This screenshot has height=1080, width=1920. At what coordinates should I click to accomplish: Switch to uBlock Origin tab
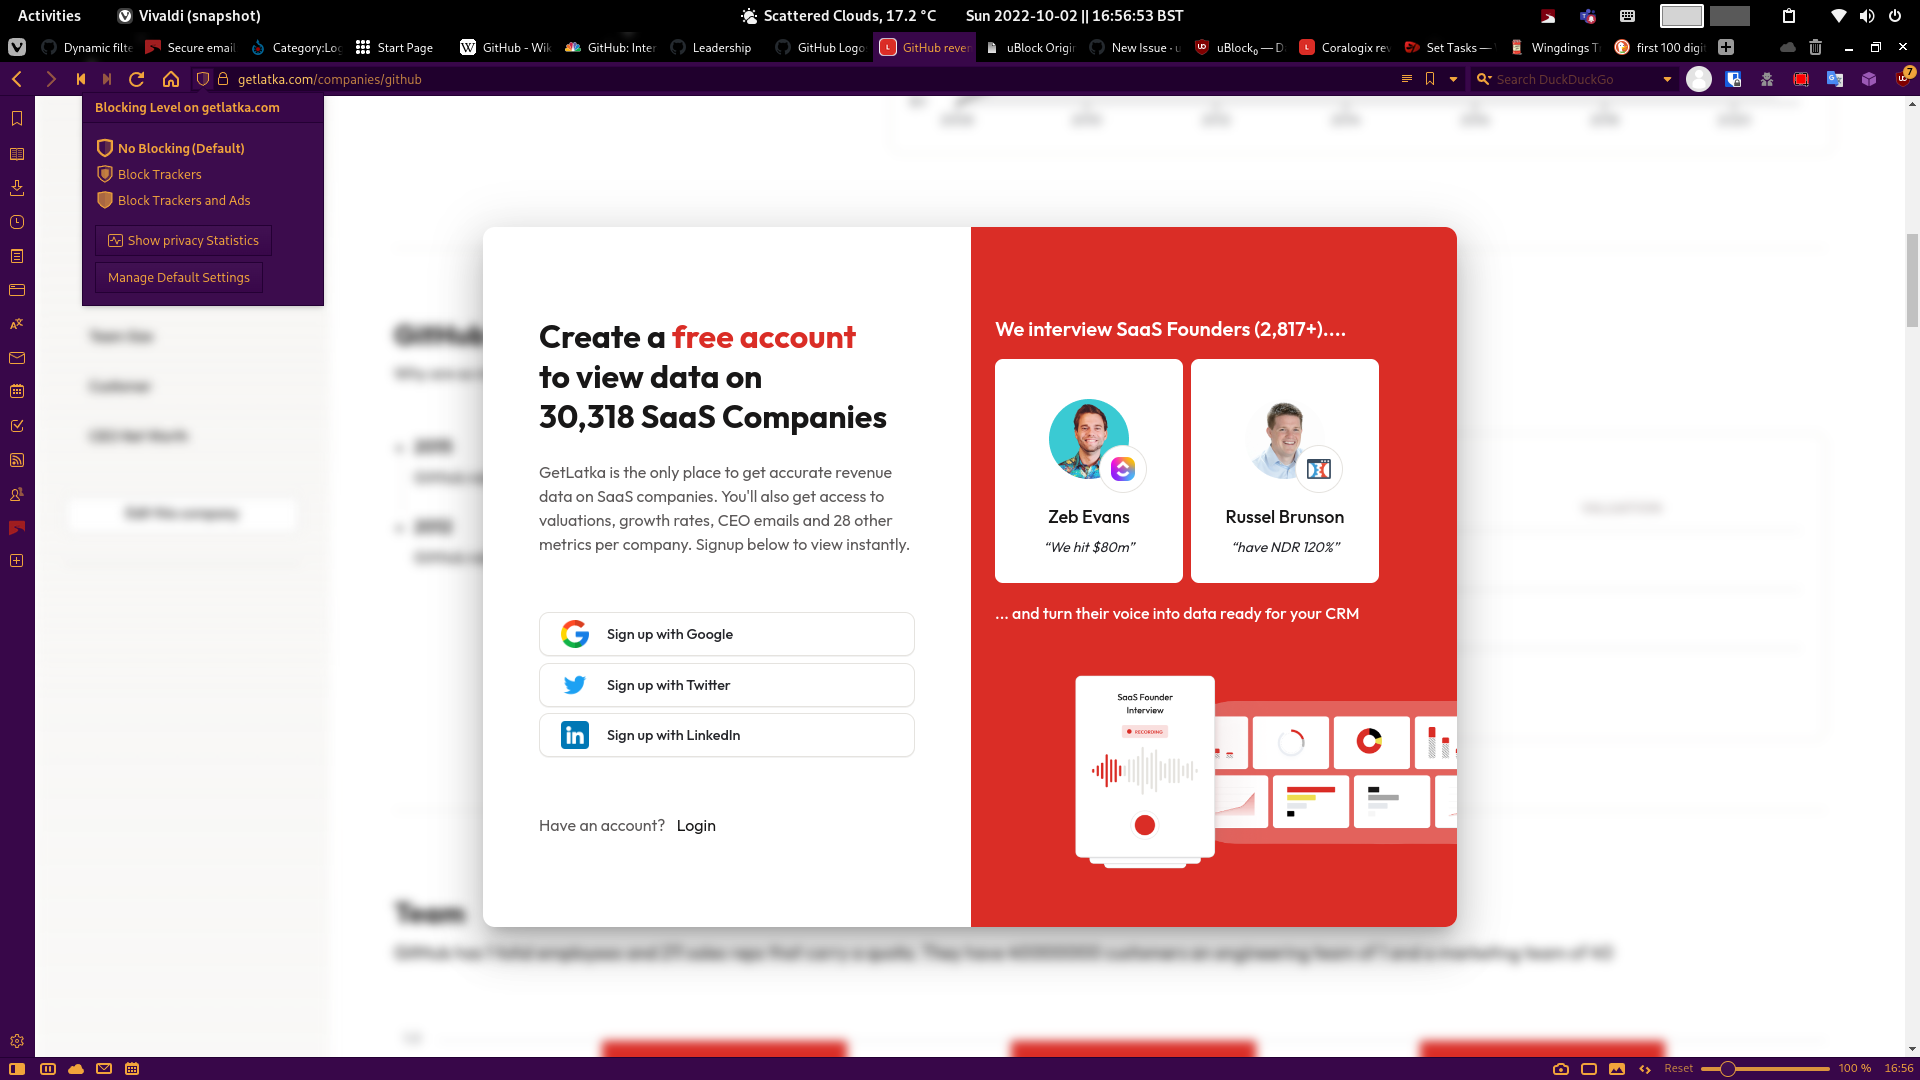1030,47
